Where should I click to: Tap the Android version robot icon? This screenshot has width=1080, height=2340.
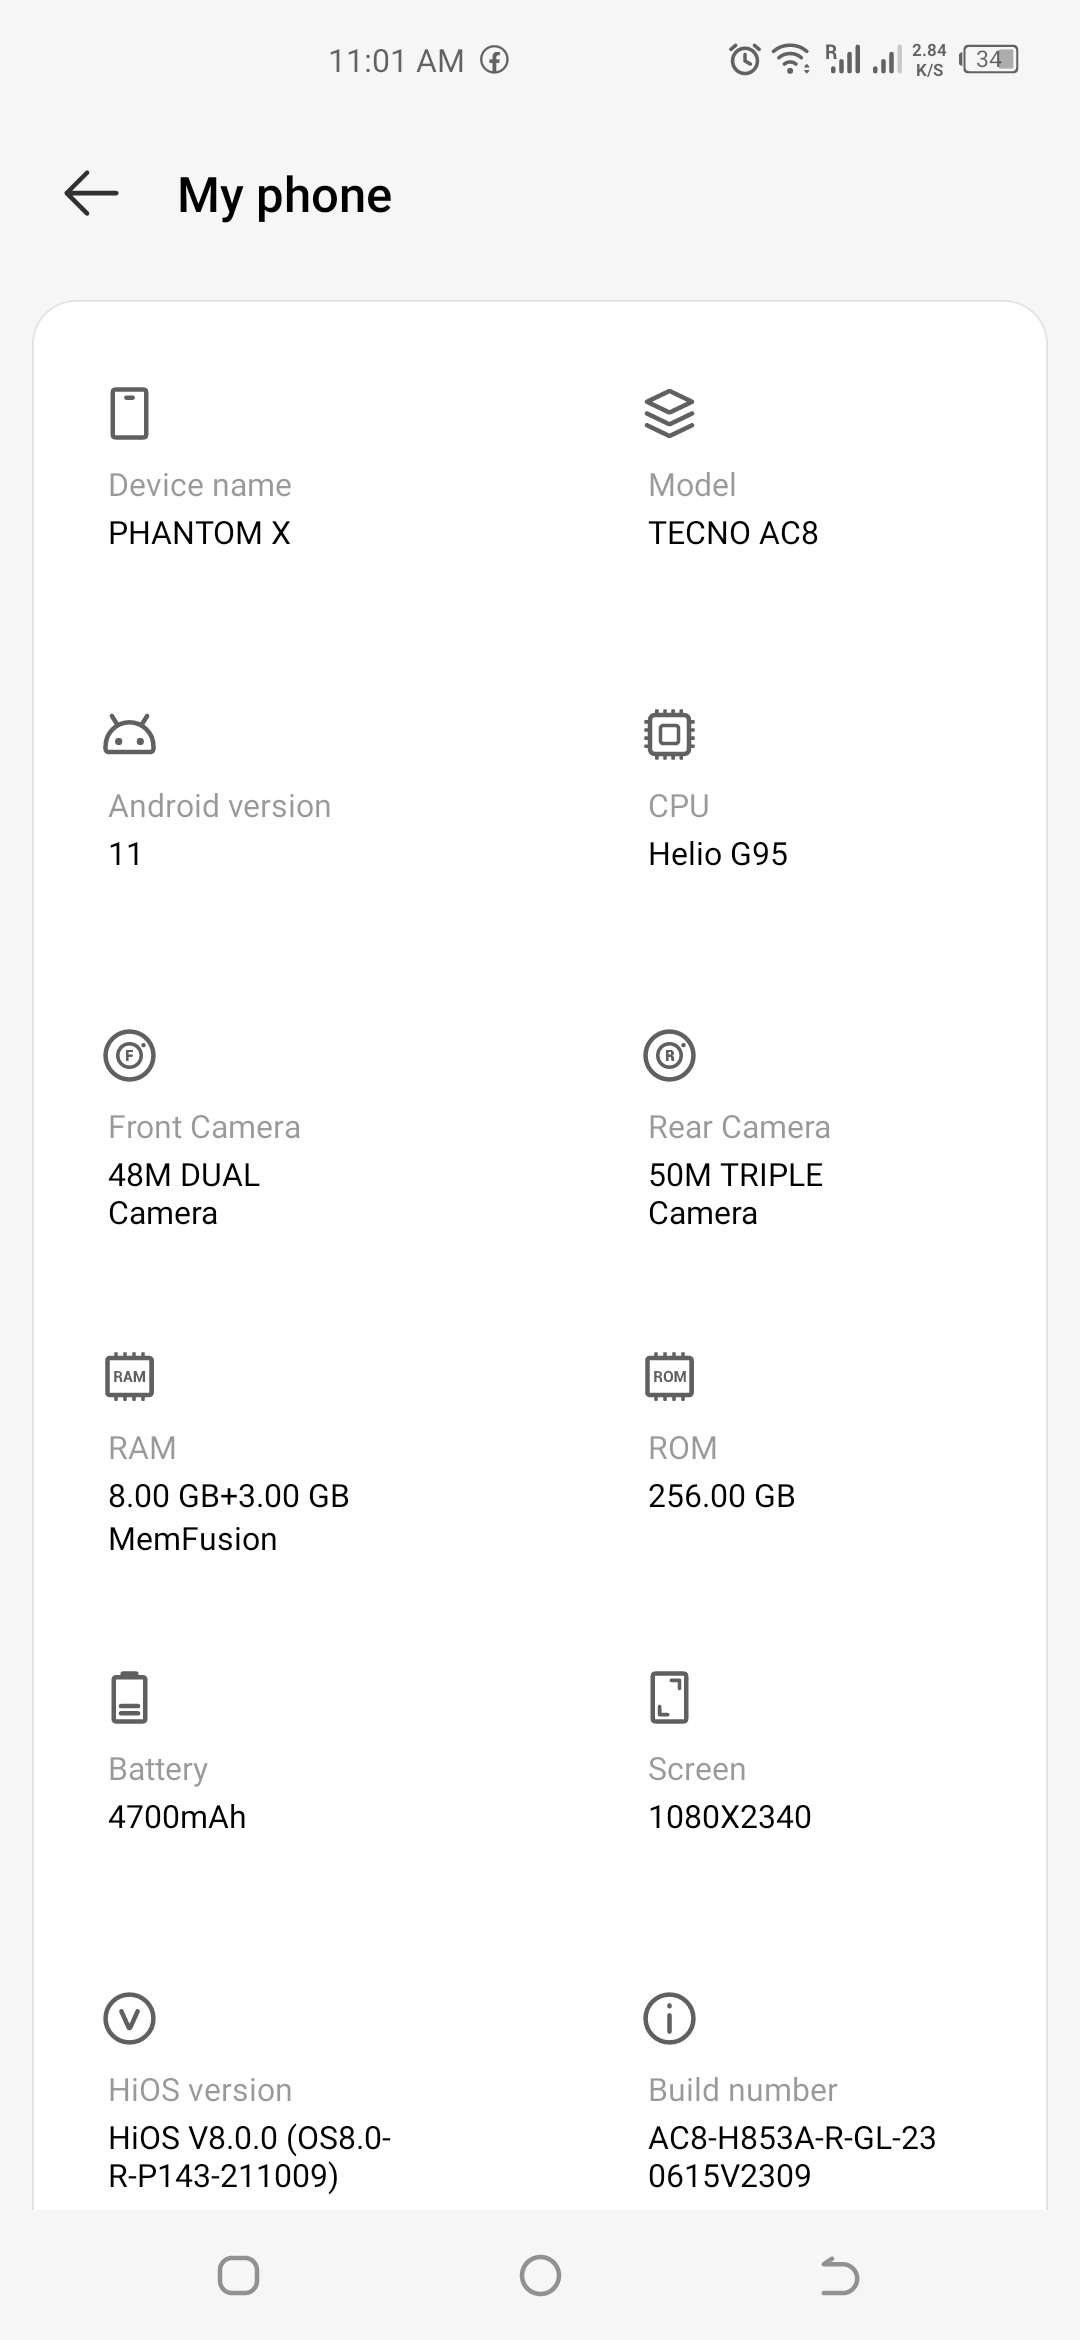129,735
